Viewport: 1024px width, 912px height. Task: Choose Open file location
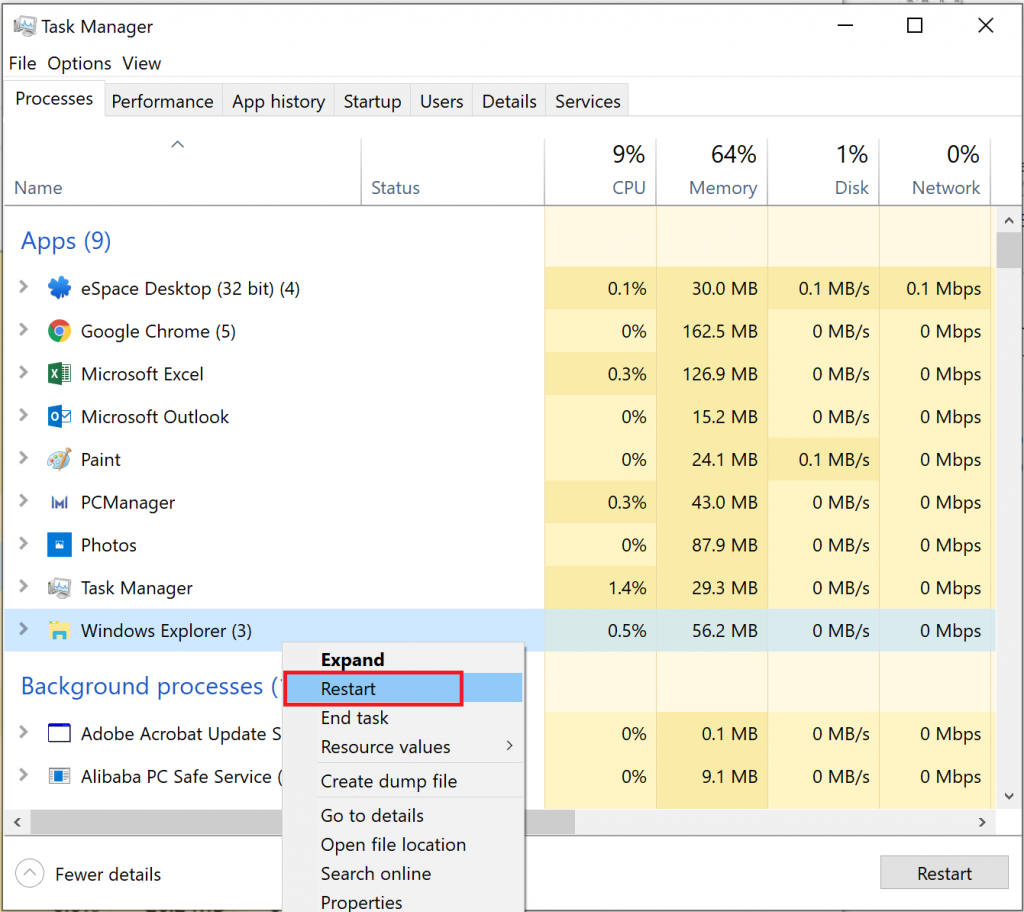pyautogui.click(x=404, y=845)
